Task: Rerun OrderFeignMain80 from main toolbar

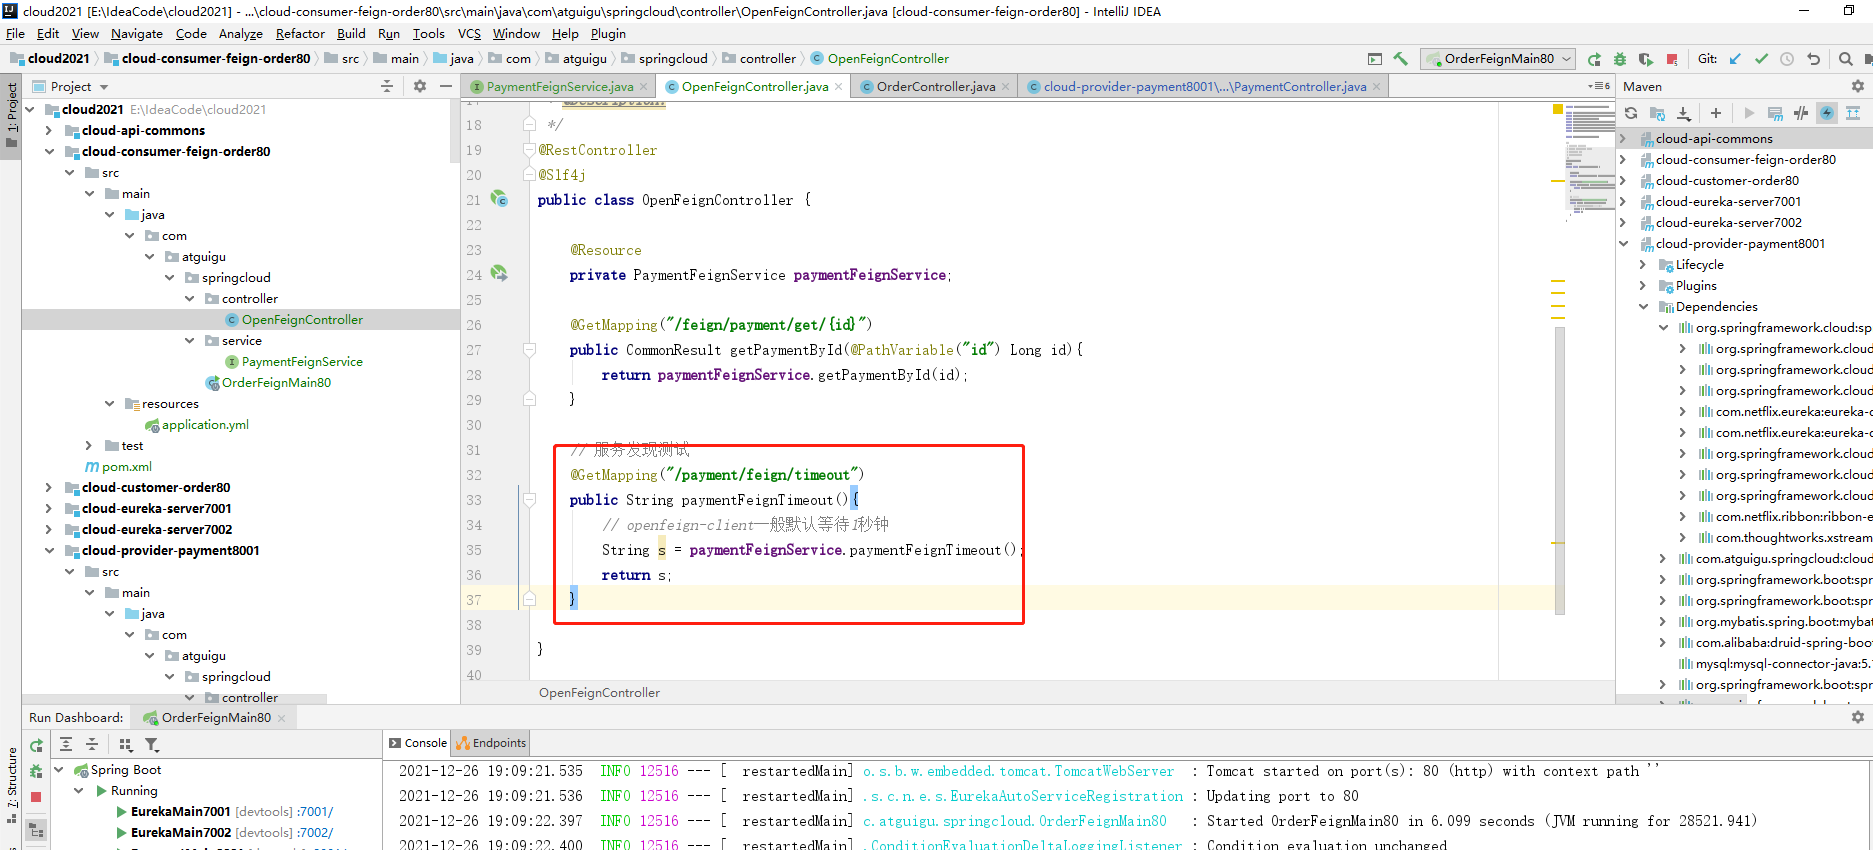Action: point(1594,59)
